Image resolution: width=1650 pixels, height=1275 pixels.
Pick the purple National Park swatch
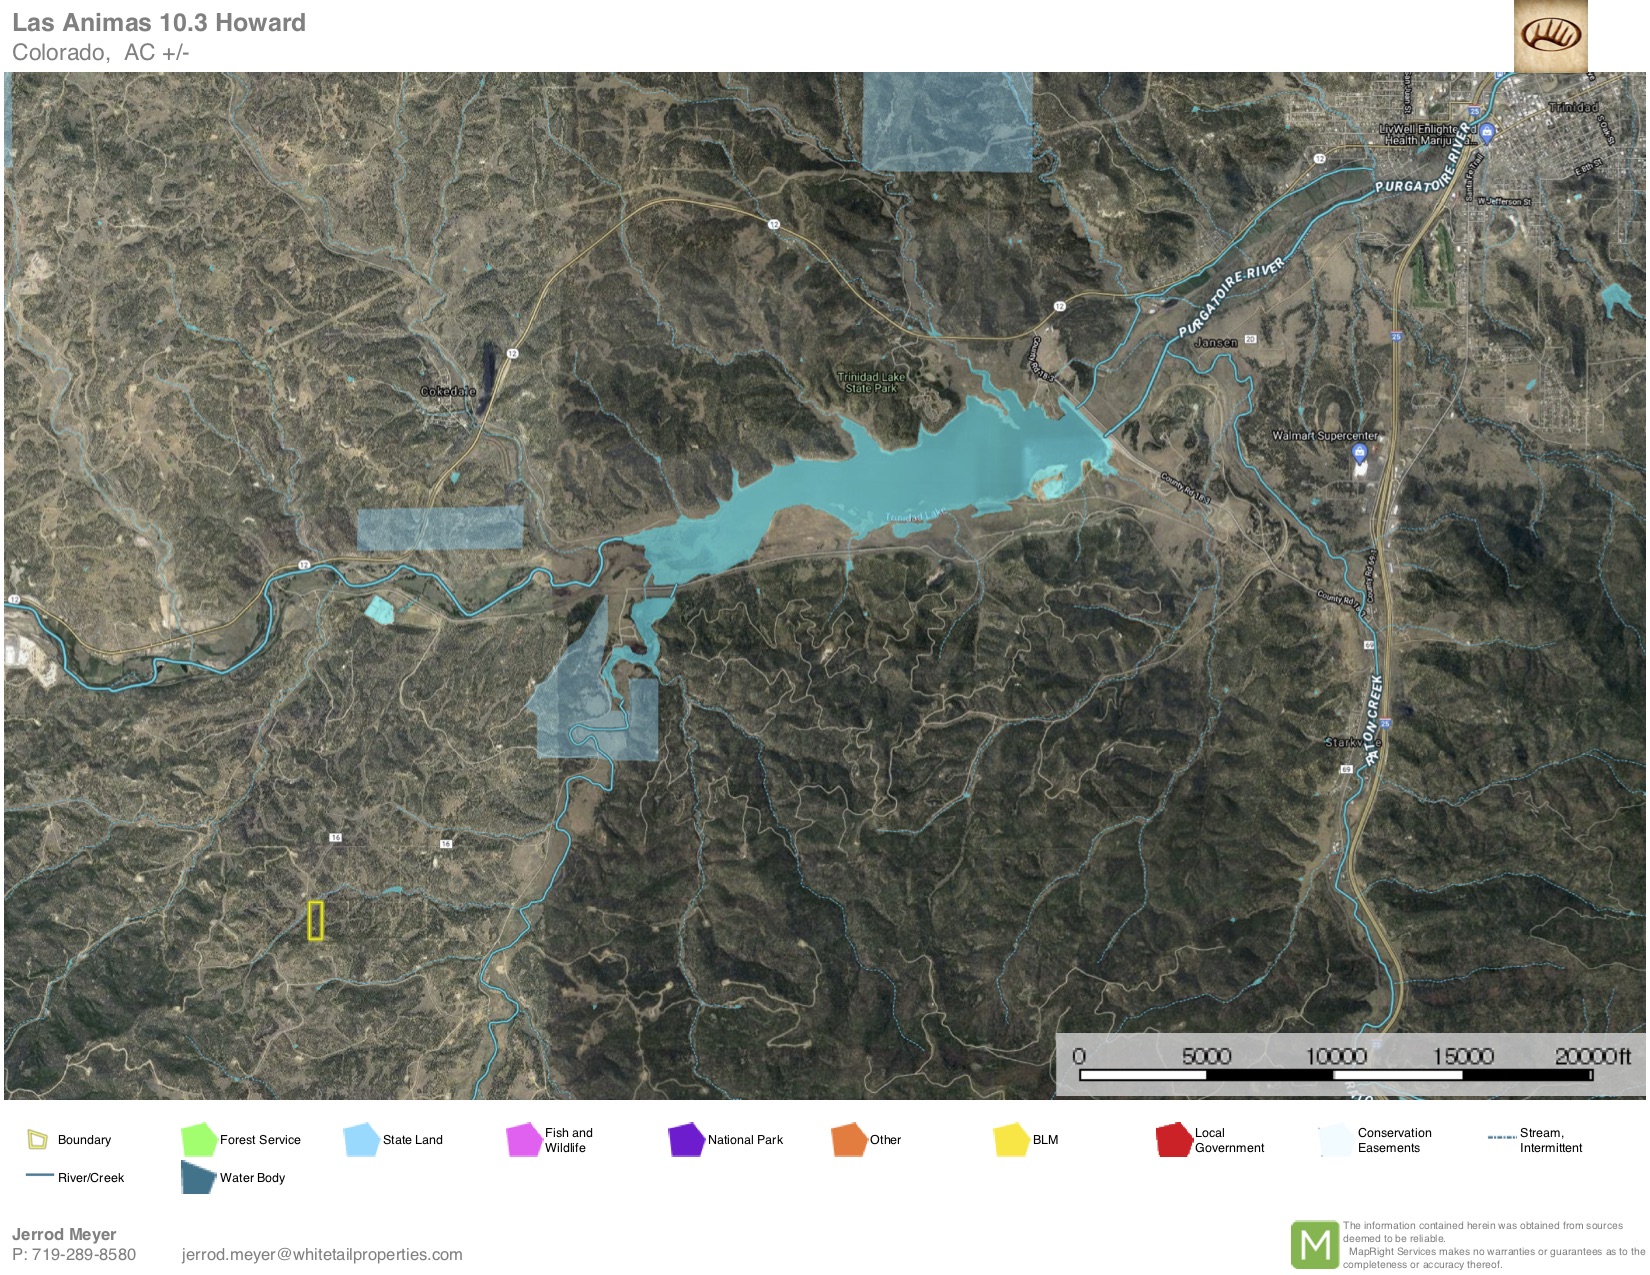[686, 1139]
